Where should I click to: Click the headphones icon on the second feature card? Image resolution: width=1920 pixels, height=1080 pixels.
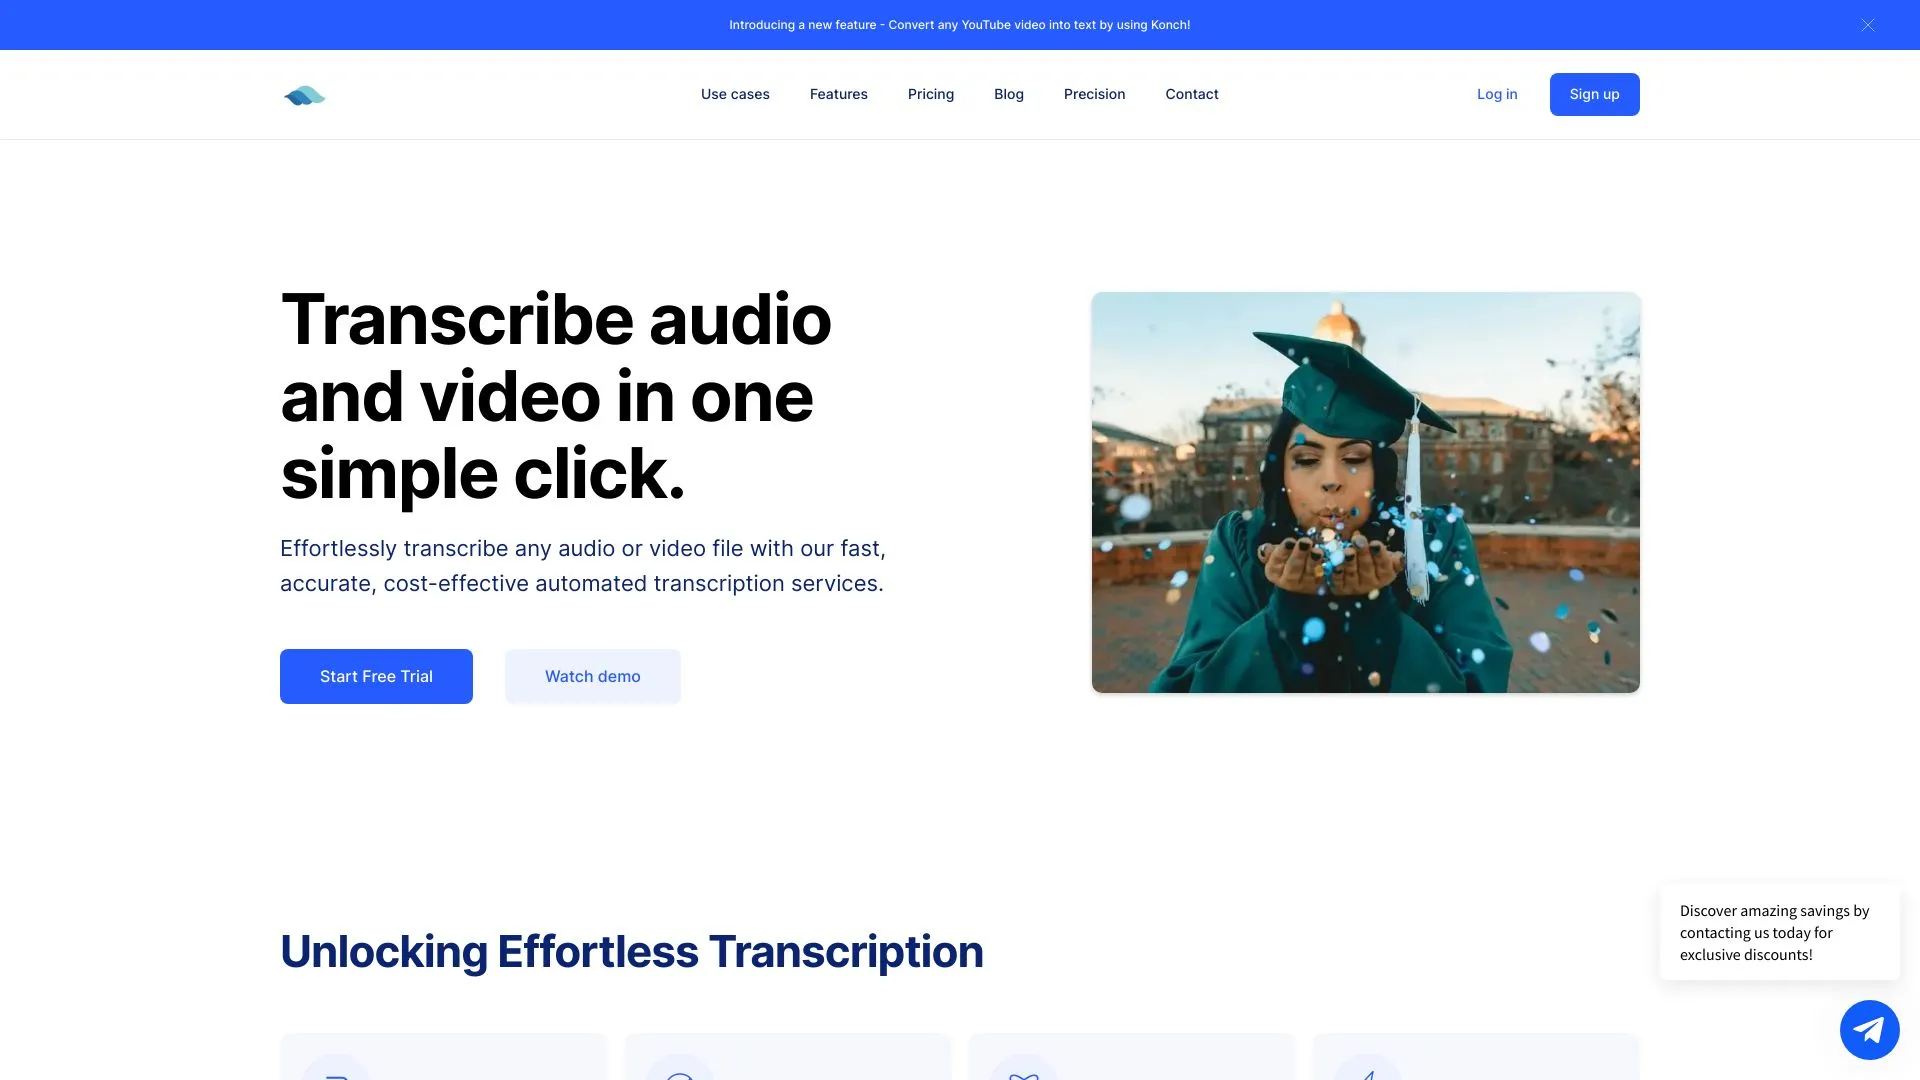pos(681,1075)
